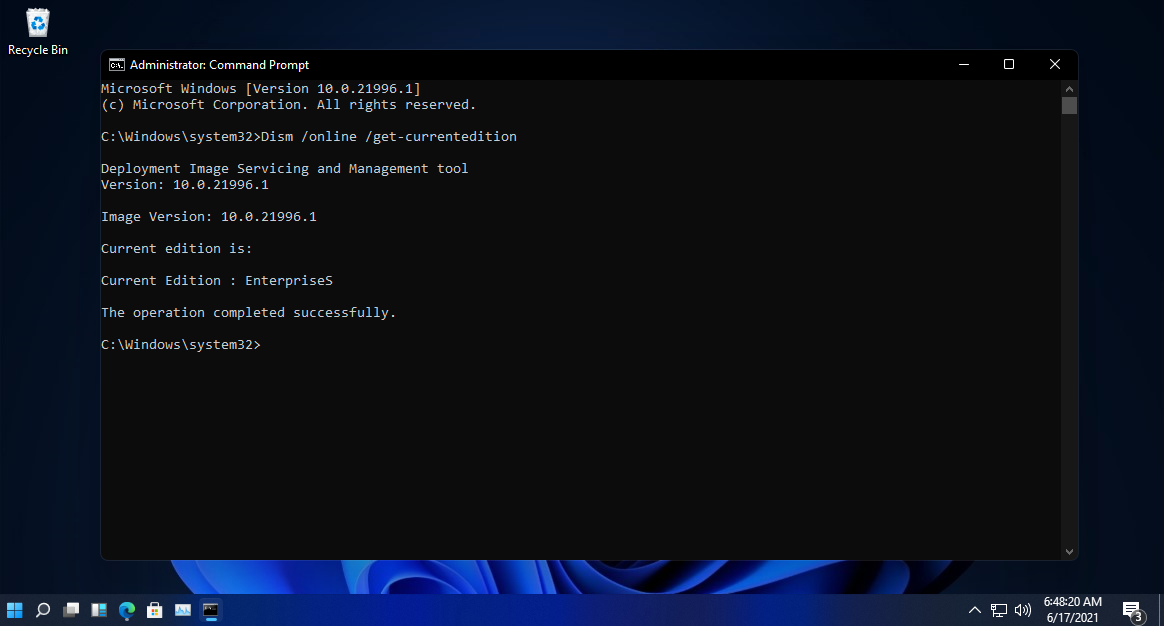Open the Windows Start menu
The width and height of the screenshot is (1164, 626).
[x=15, y=610]
